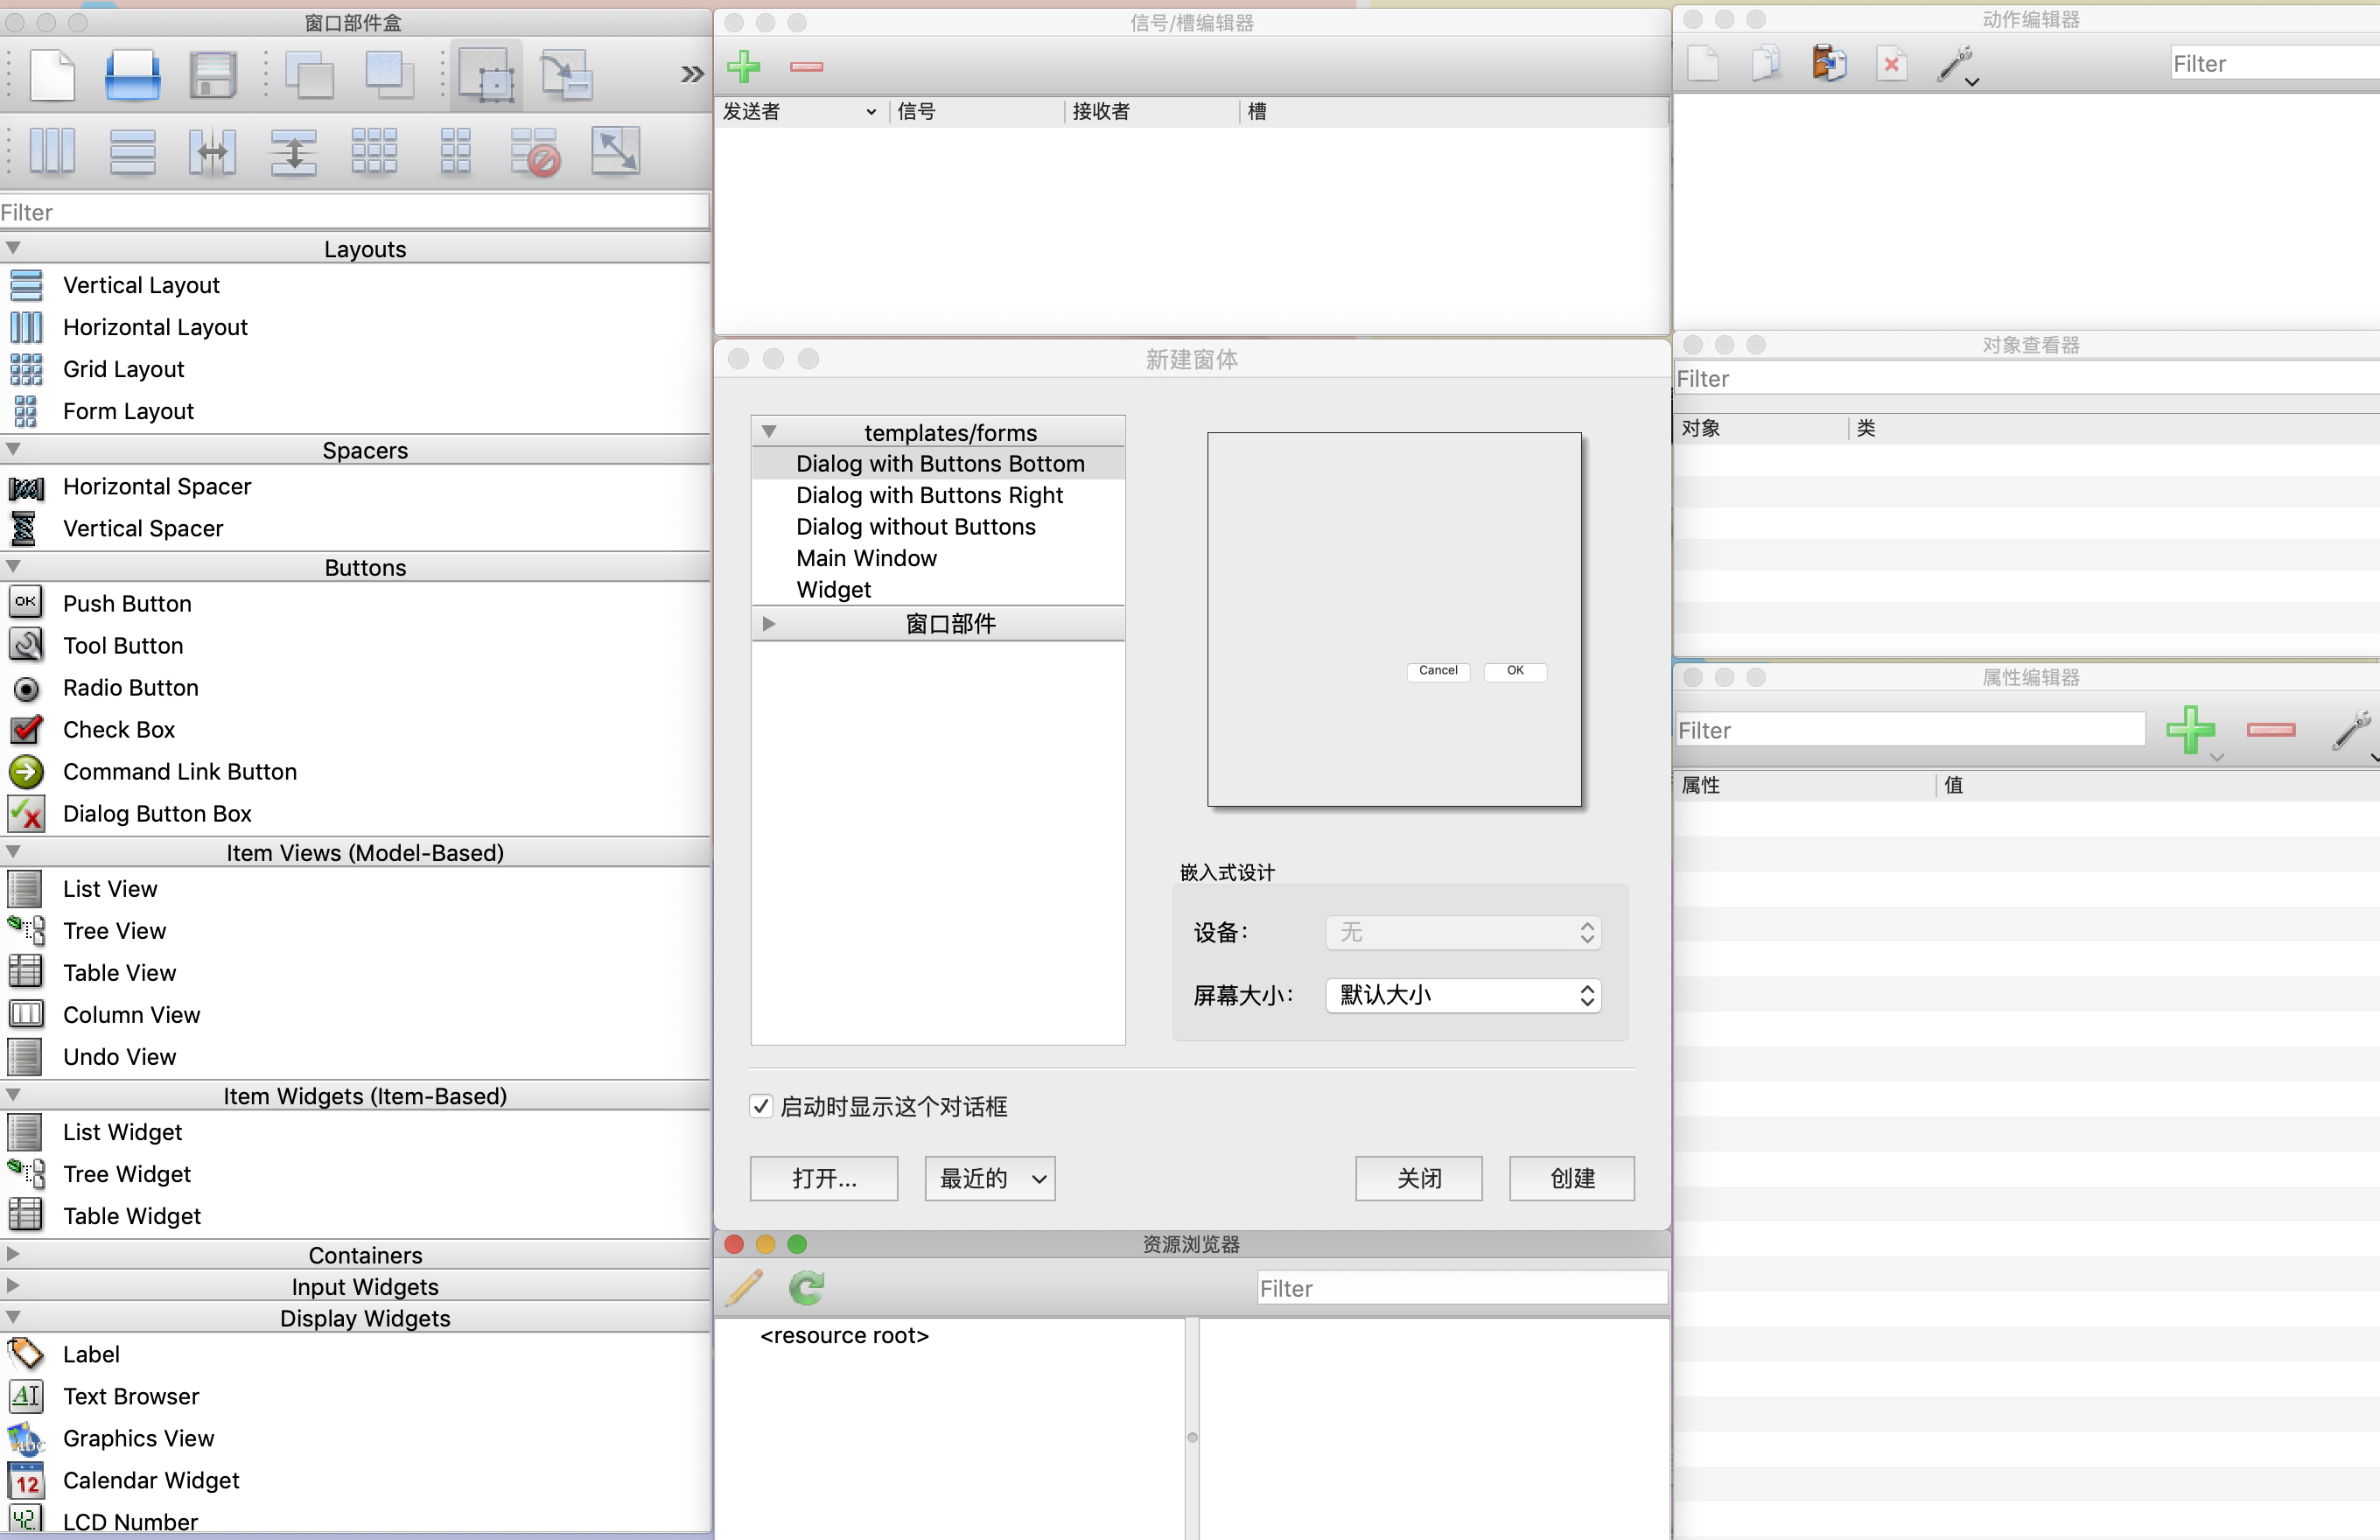2380x1540 pixels.
Task: Select the grid layout tool
Action: tap(375, 151)
